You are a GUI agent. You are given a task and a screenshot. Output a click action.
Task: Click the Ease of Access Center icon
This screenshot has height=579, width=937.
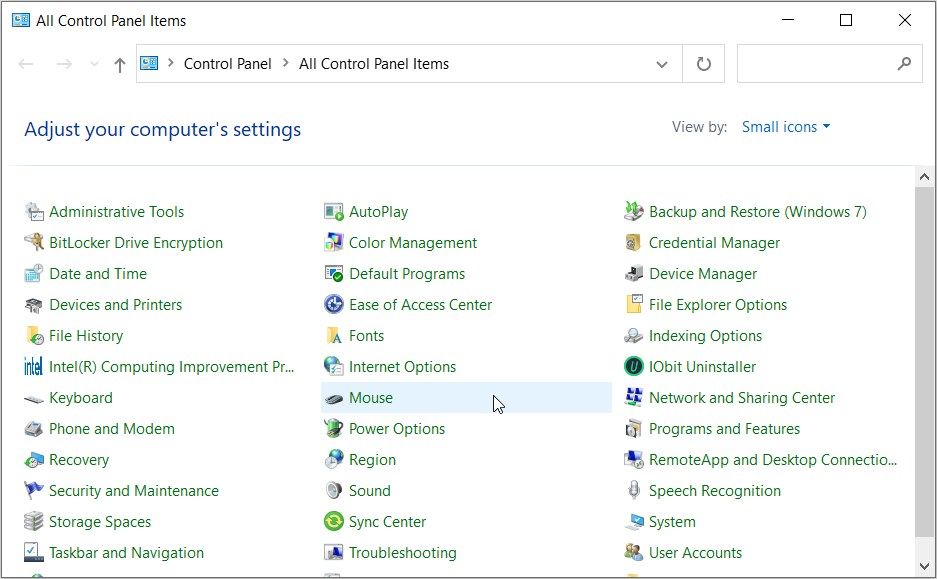[334, 305]
